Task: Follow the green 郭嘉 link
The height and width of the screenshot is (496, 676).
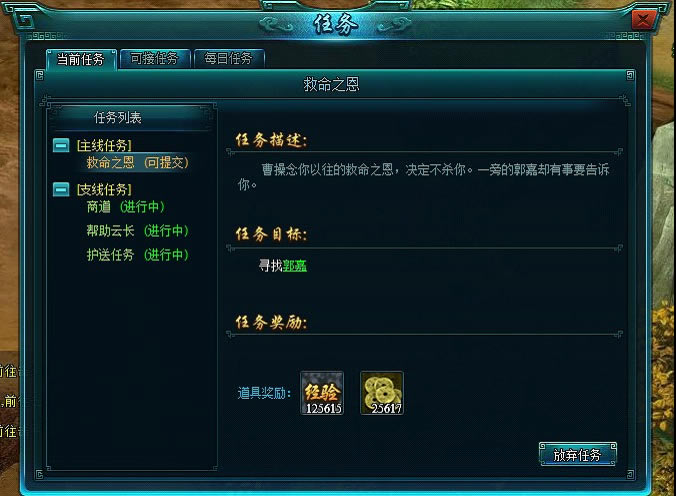Action: pos(295,265)
